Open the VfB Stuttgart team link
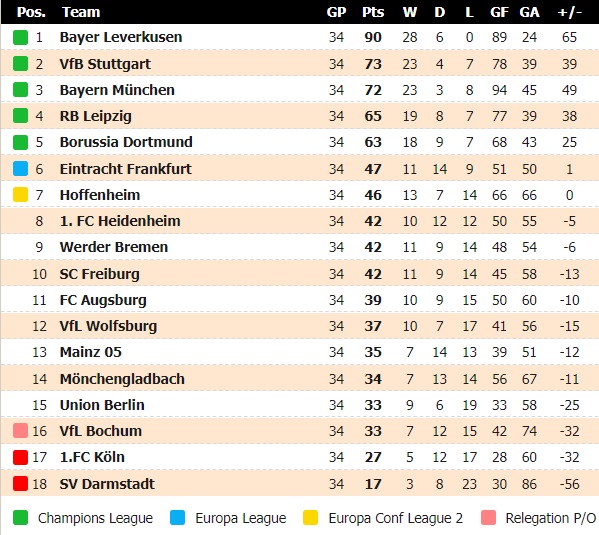Screen dimensions: 599x535 coord(105,64)
